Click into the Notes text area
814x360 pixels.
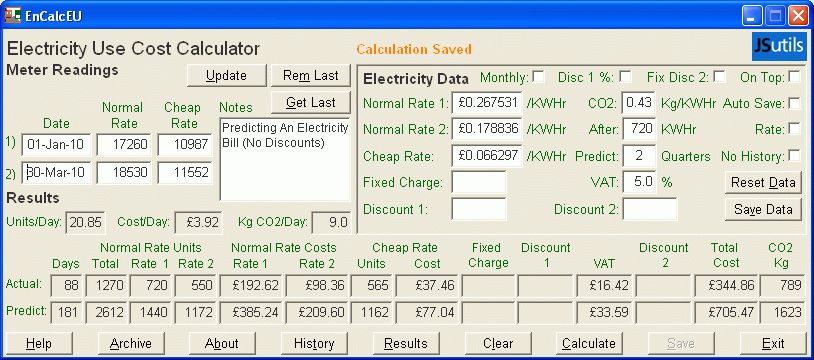tap(285, 159)
